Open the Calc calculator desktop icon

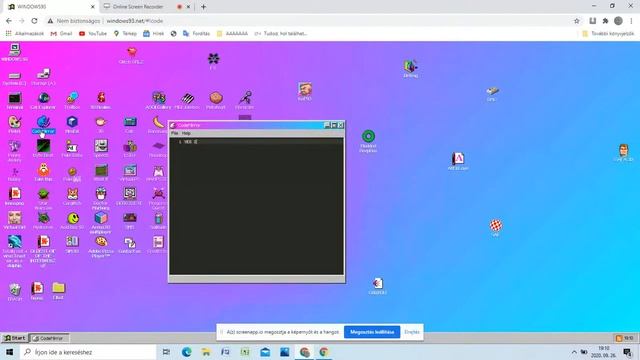pyautogui.click(x=130, y=124)
